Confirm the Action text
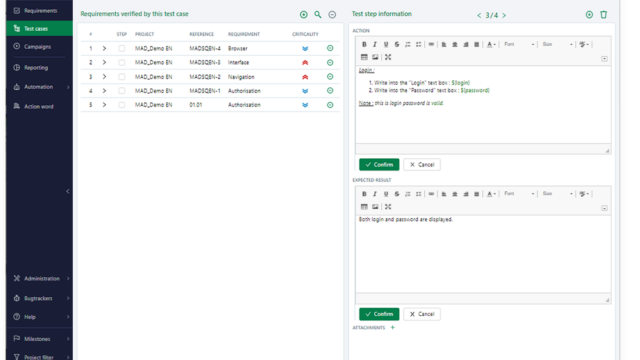 (379, 164)
